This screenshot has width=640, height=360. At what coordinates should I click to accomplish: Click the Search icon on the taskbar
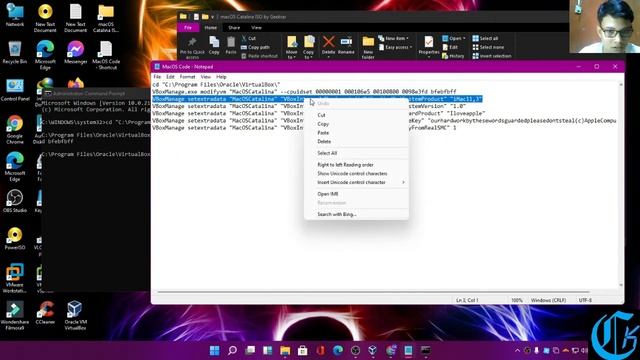point(232,350)
